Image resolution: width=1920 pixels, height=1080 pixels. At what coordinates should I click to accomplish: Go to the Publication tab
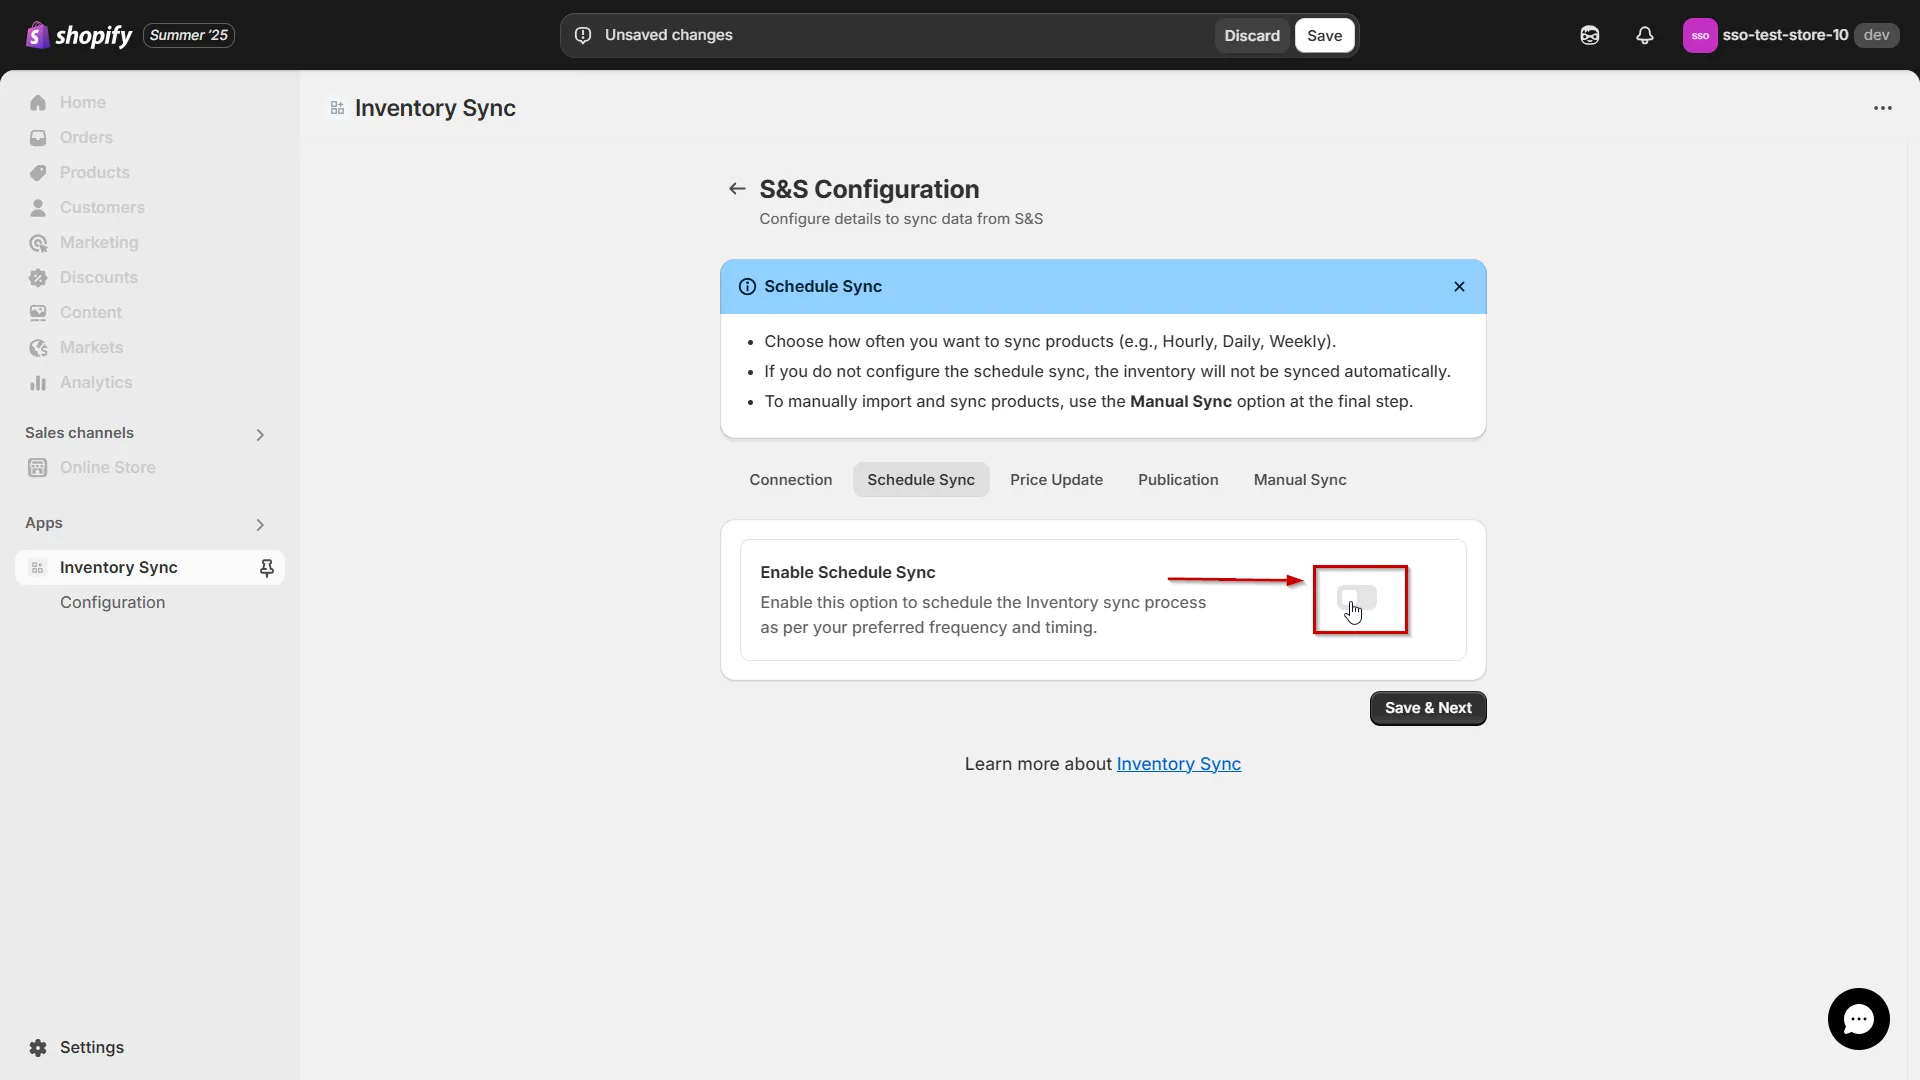(1178, 480)
